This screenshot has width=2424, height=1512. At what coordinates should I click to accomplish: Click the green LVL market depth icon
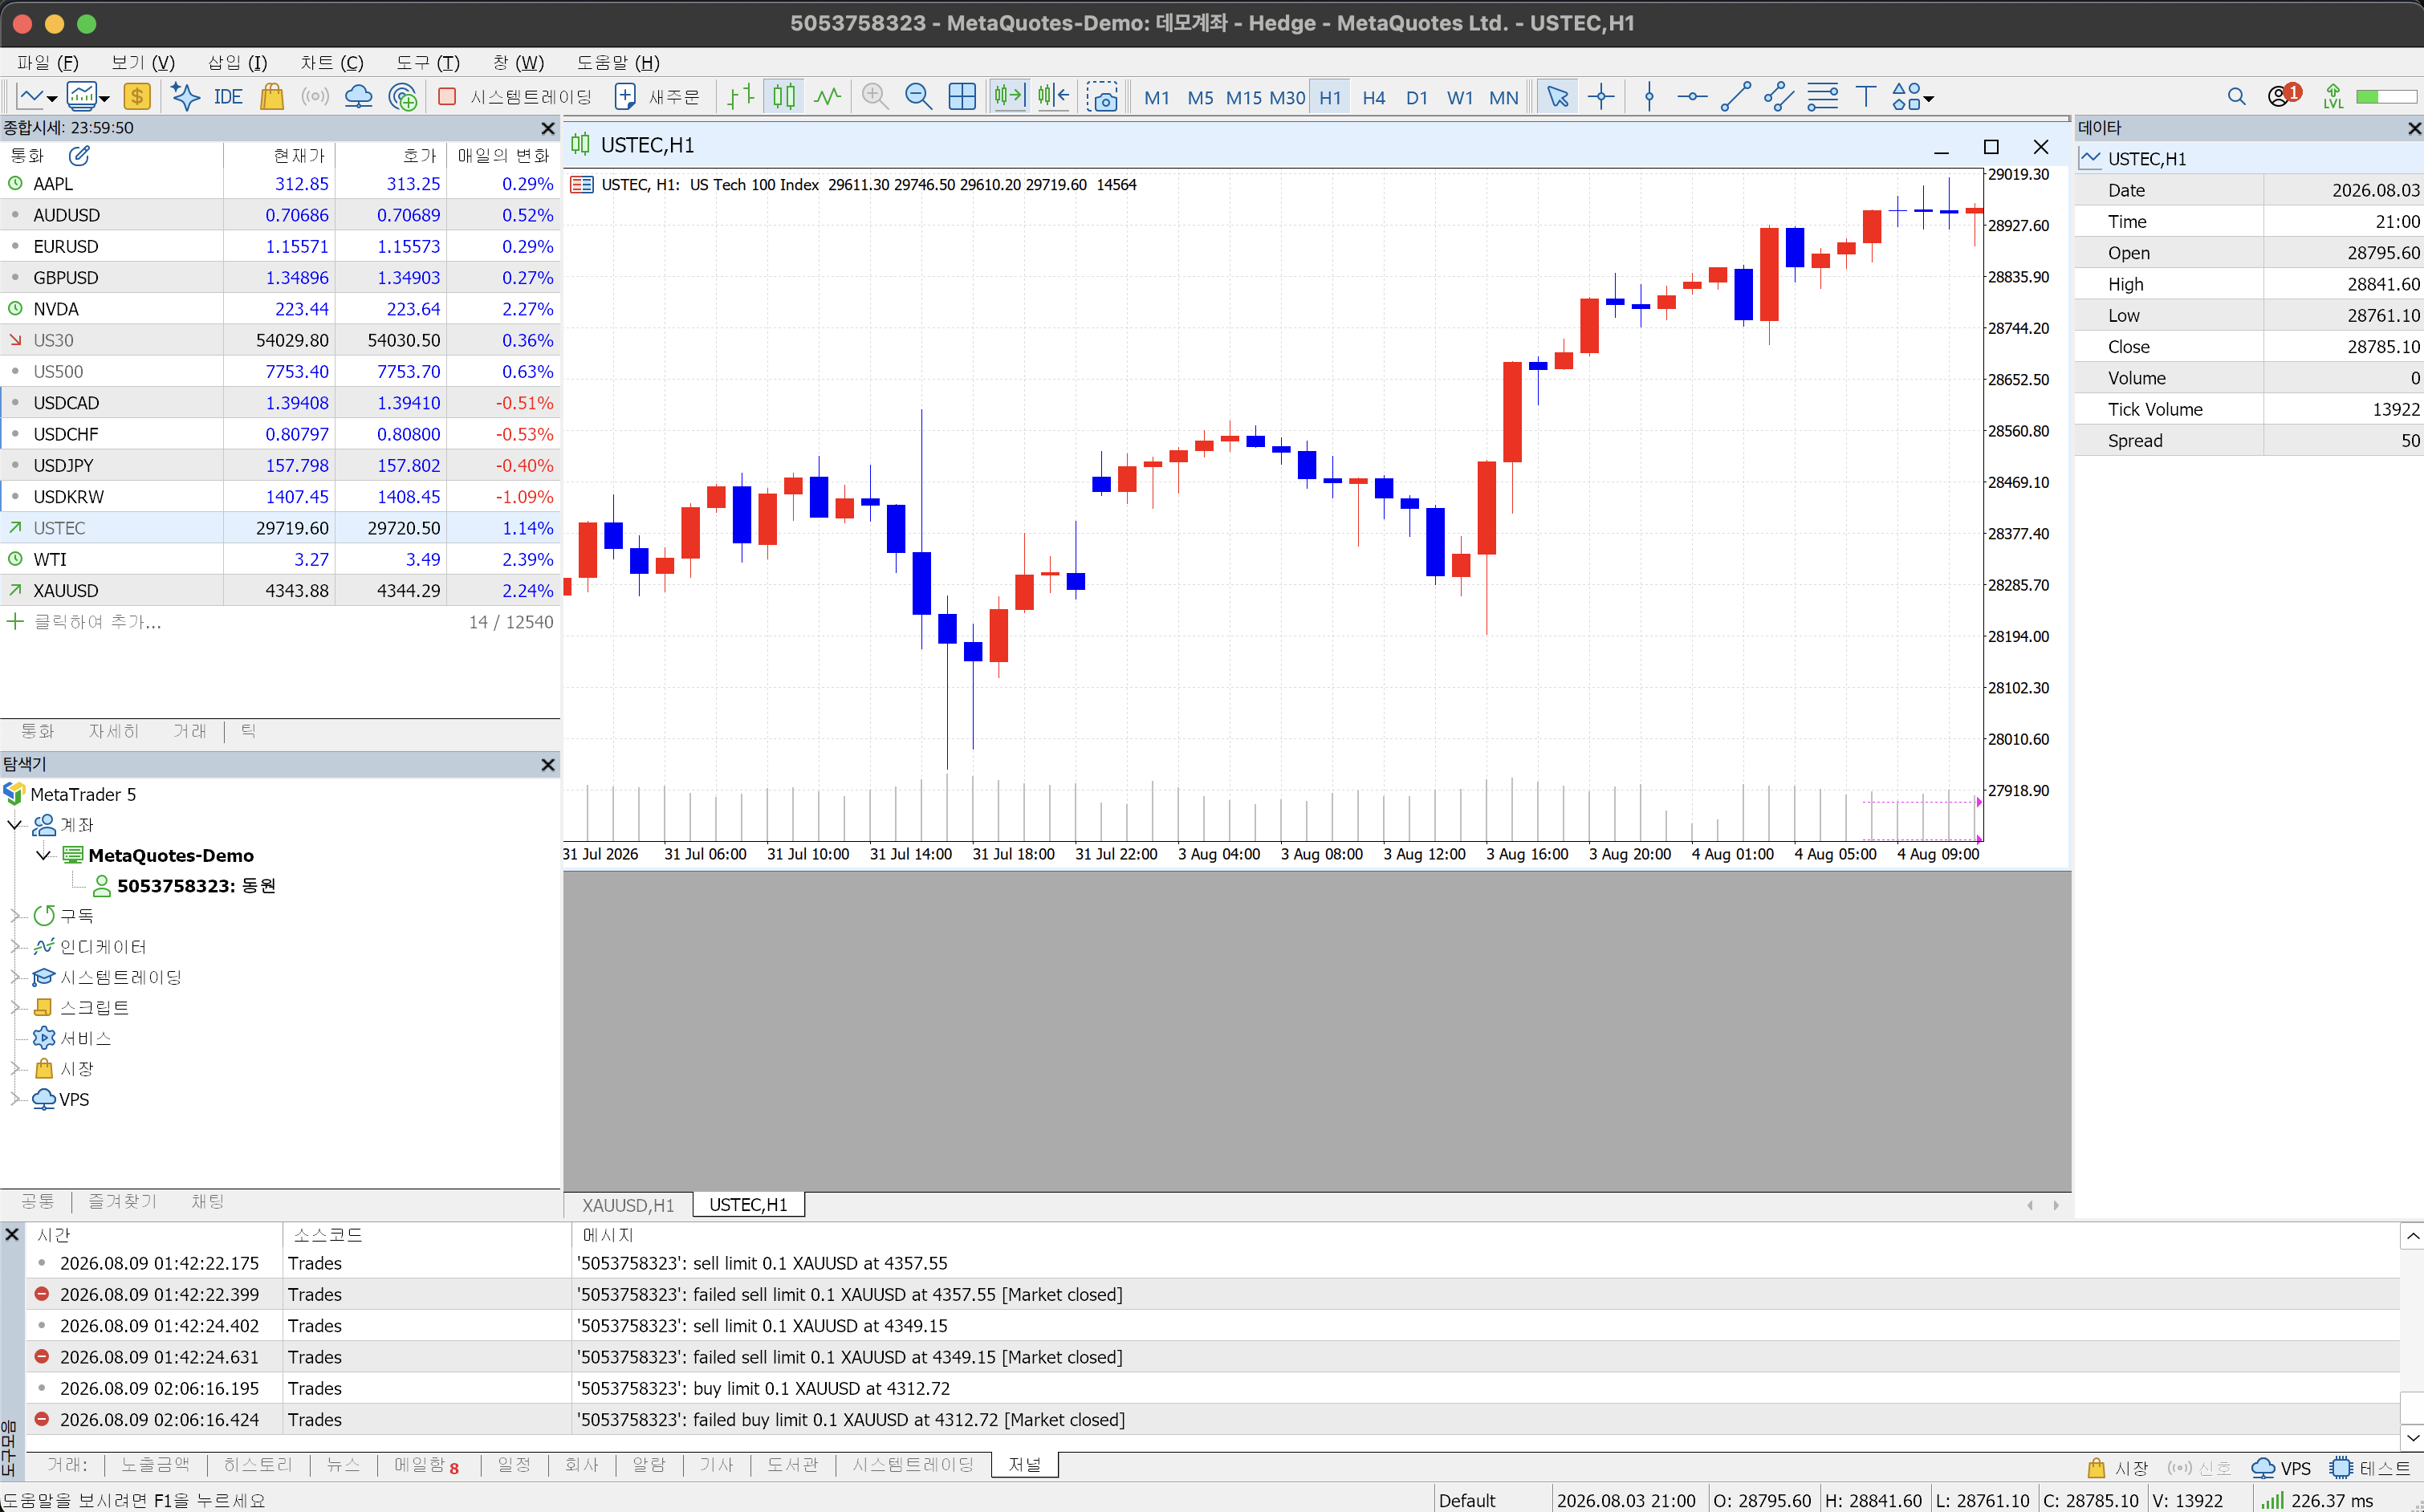2333,97
